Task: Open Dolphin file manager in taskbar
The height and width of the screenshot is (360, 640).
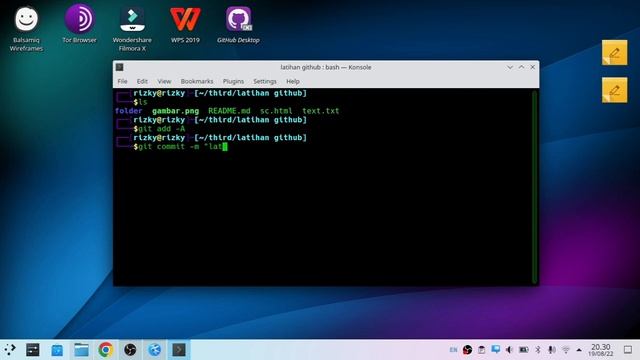Action: 81,350
